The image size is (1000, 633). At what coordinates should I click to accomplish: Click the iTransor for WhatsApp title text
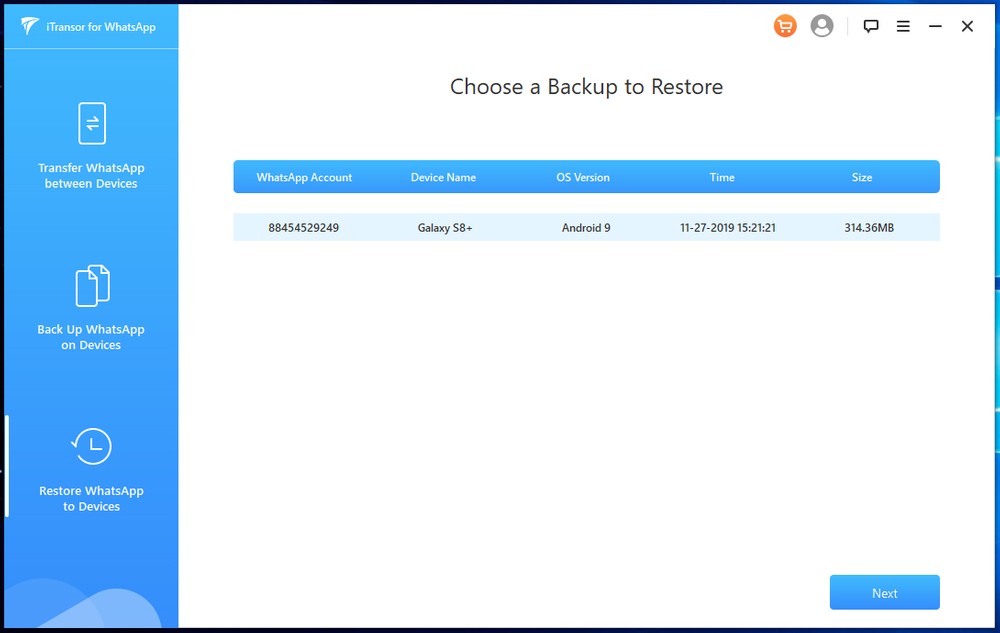(x=101, y=27)
